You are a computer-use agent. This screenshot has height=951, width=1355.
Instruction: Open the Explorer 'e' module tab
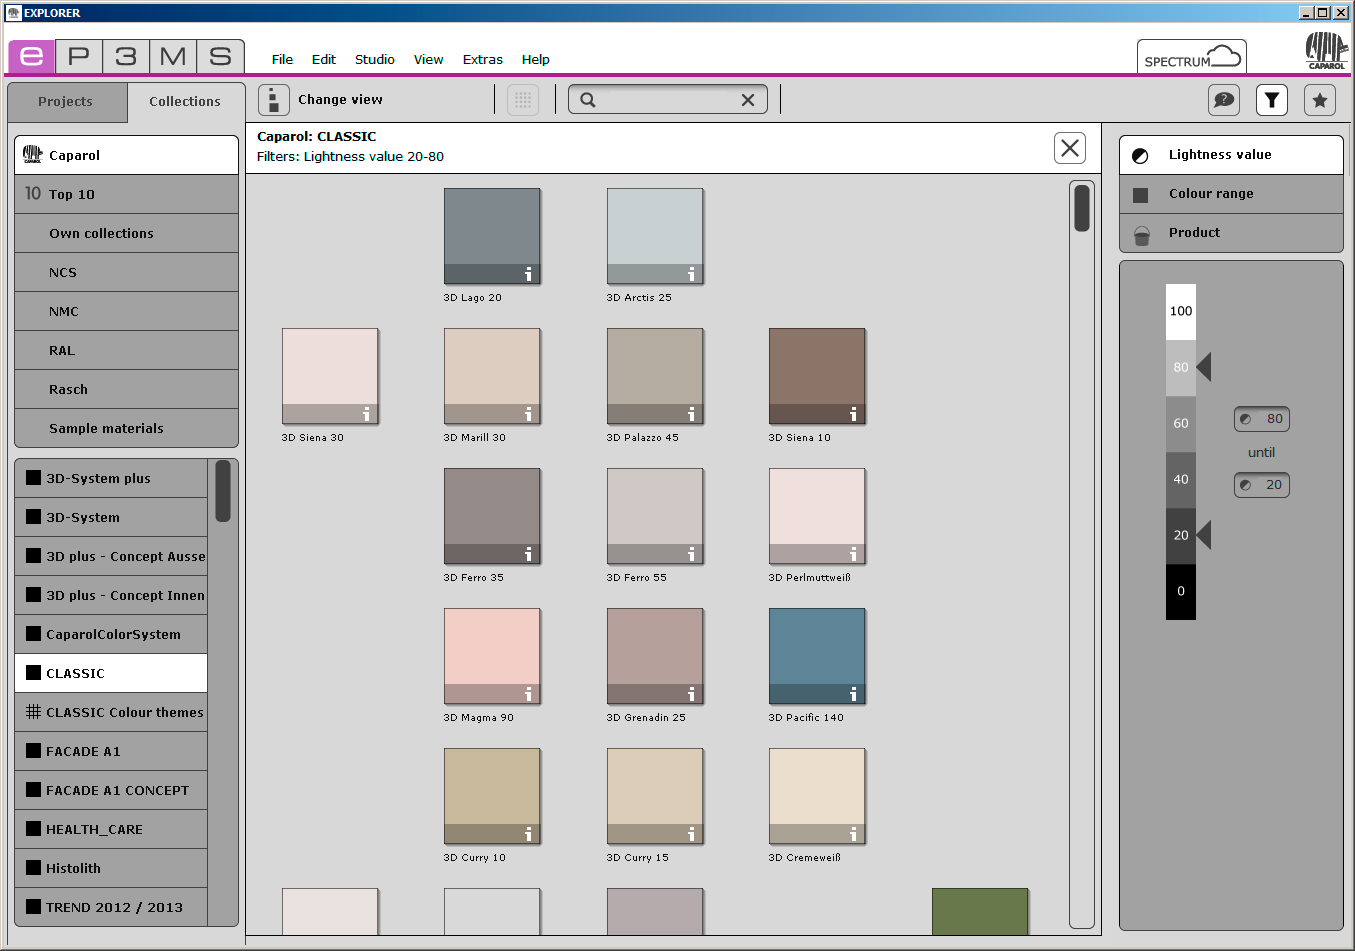pos(31,56)
